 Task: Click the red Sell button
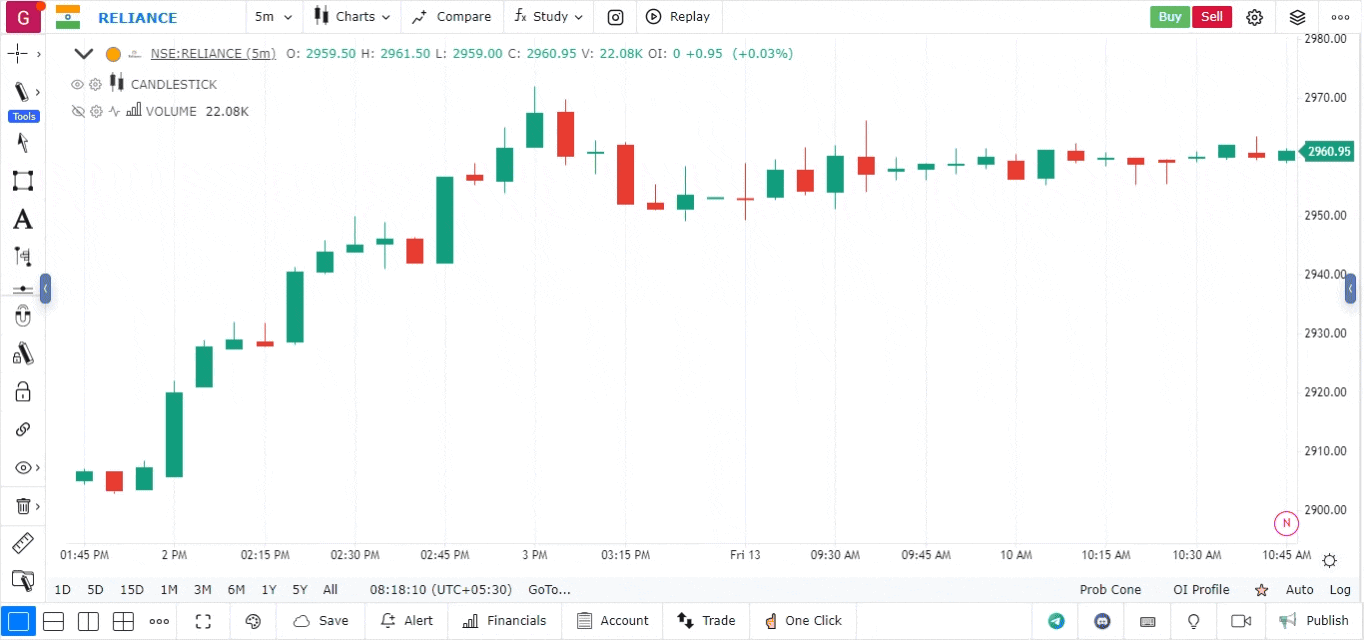click(x=1211, y=17)
